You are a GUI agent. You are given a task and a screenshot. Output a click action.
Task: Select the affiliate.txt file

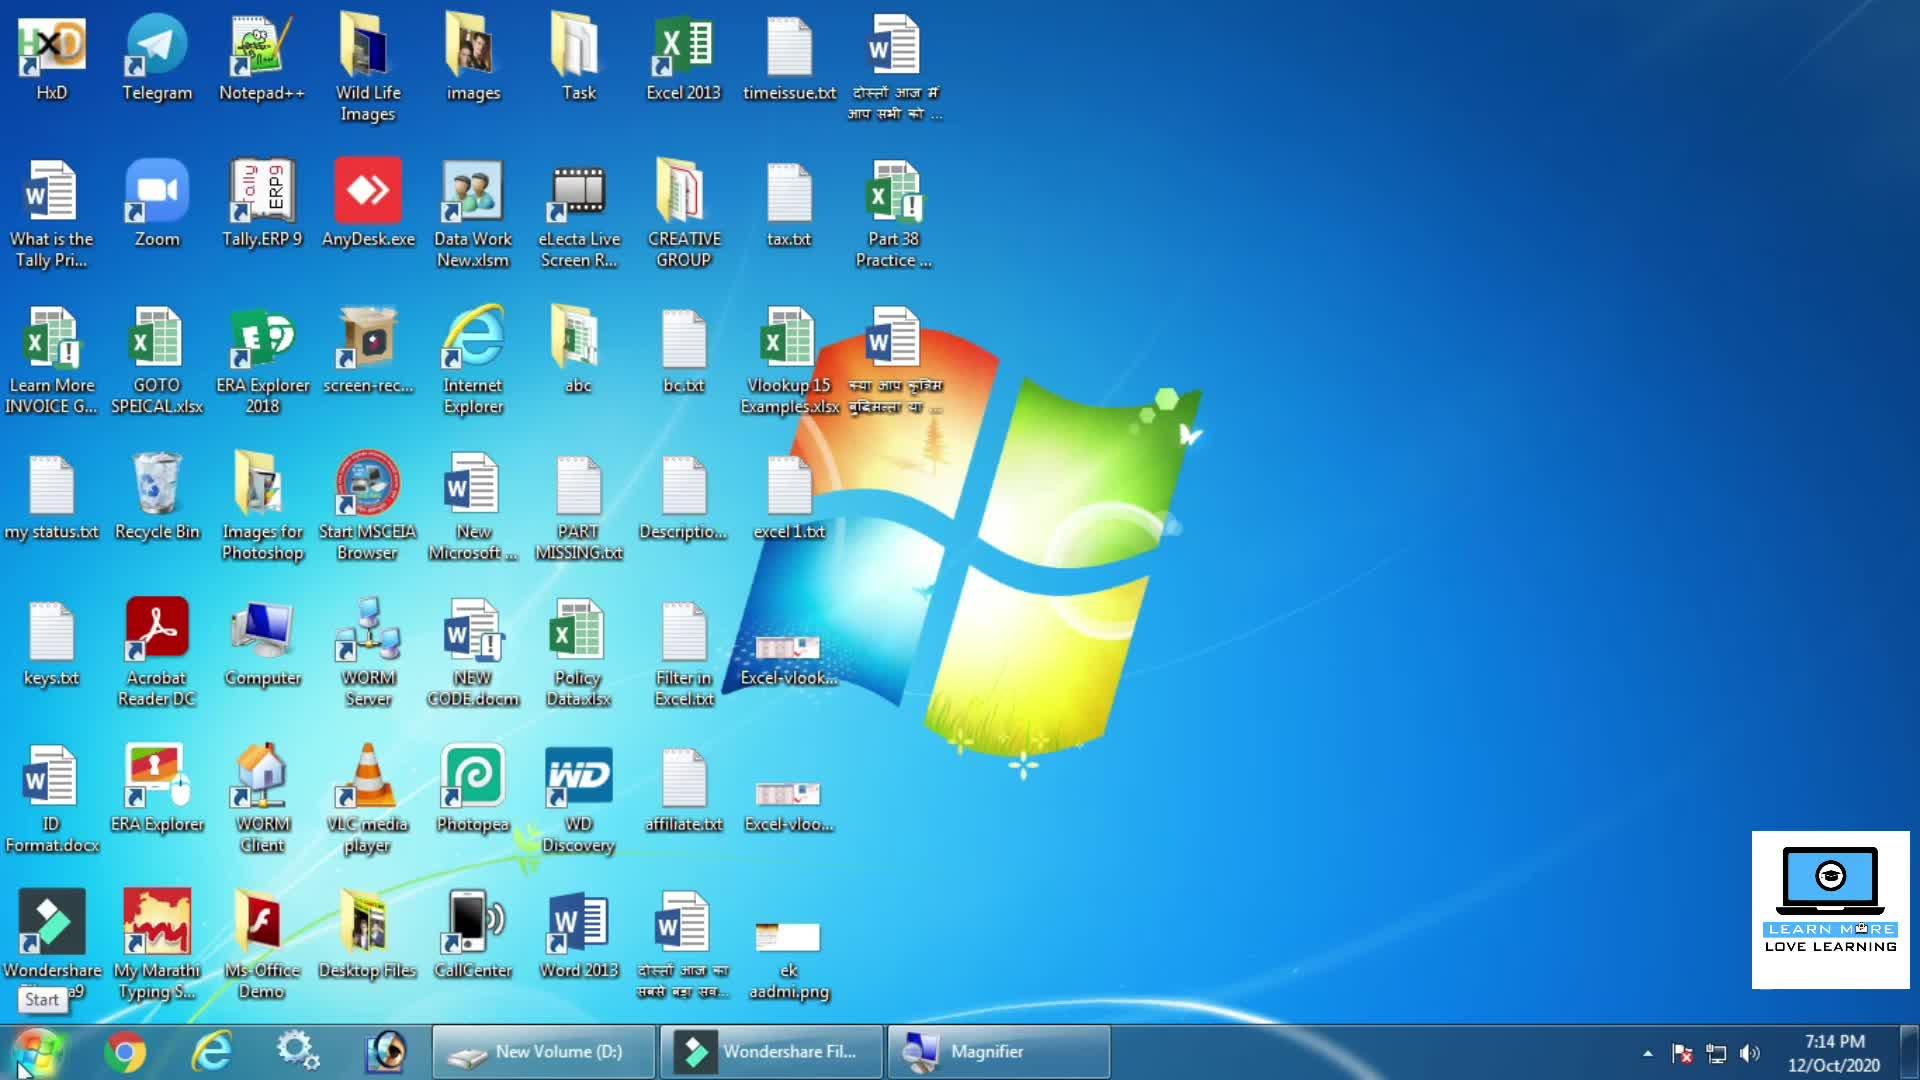(683, 790)
